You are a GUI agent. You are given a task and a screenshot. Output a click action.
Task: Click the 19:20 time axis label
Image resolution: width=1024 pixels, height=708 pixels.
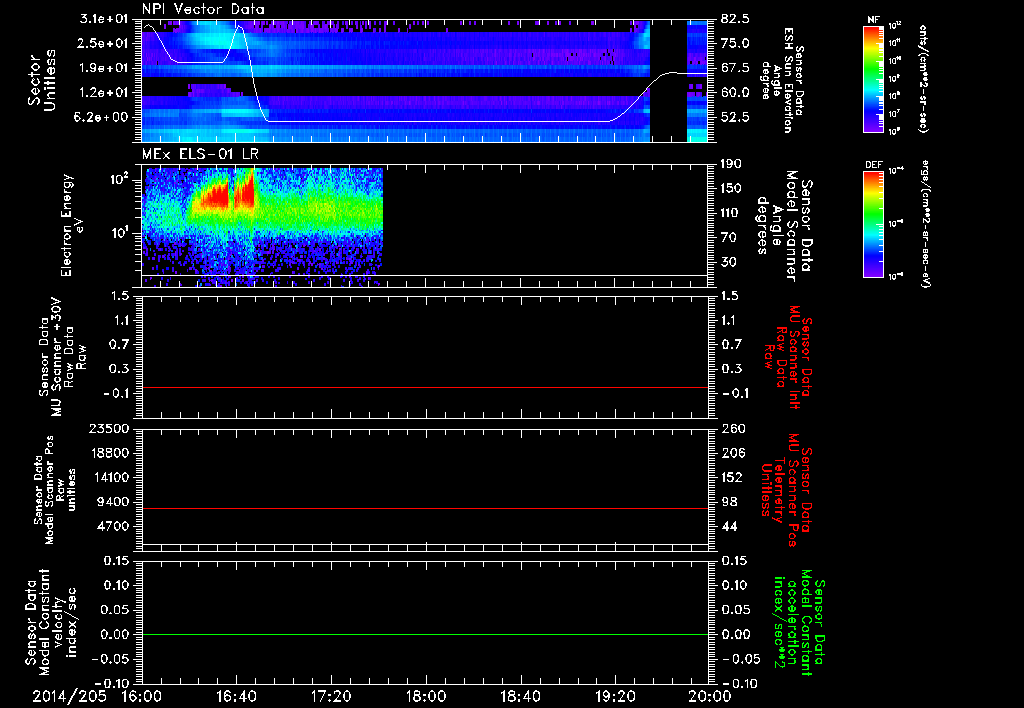point(615,696)
